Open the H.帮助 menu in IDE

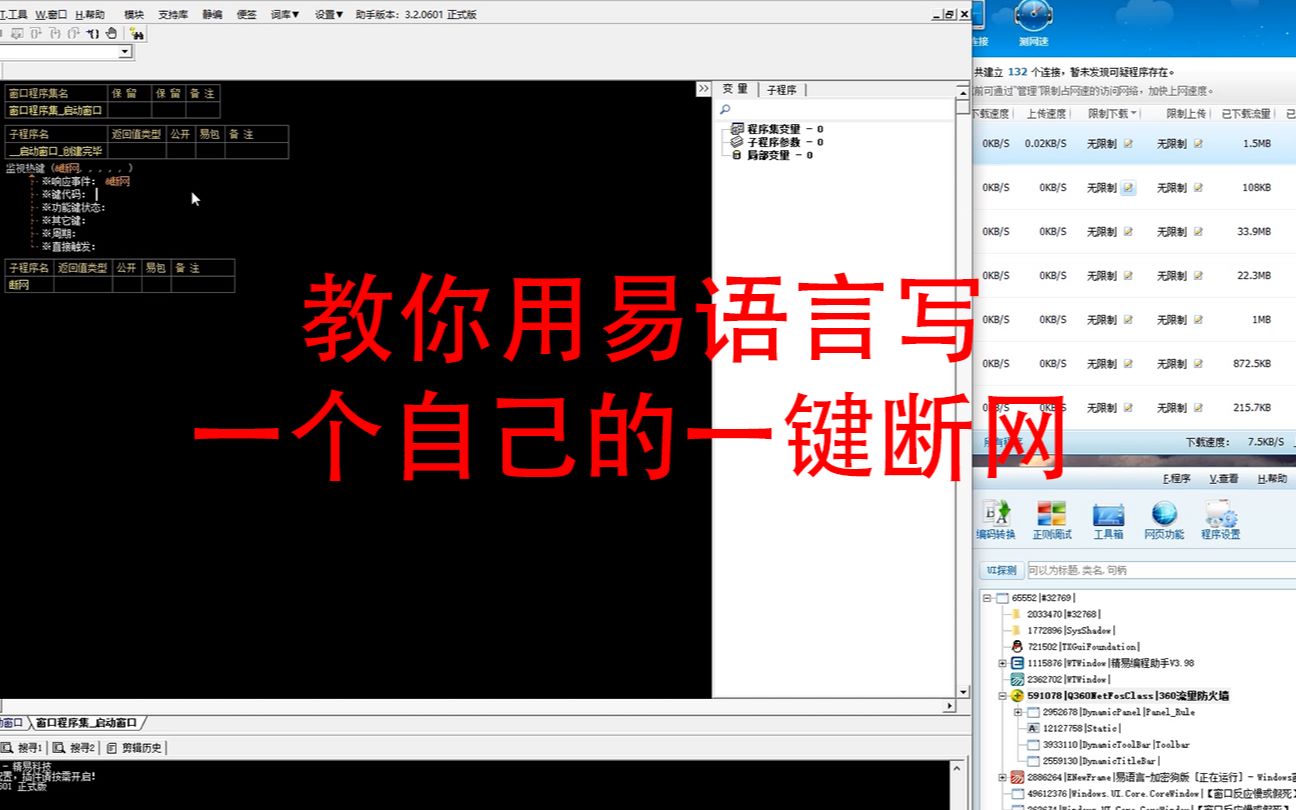89,15
